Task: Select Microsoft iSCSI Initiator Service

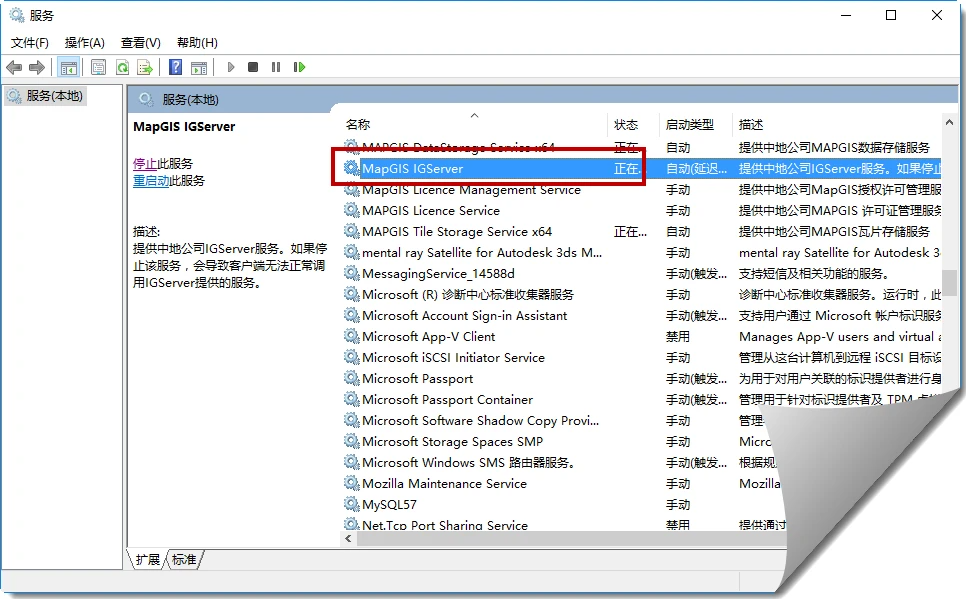Action: (x=453, y=357)
